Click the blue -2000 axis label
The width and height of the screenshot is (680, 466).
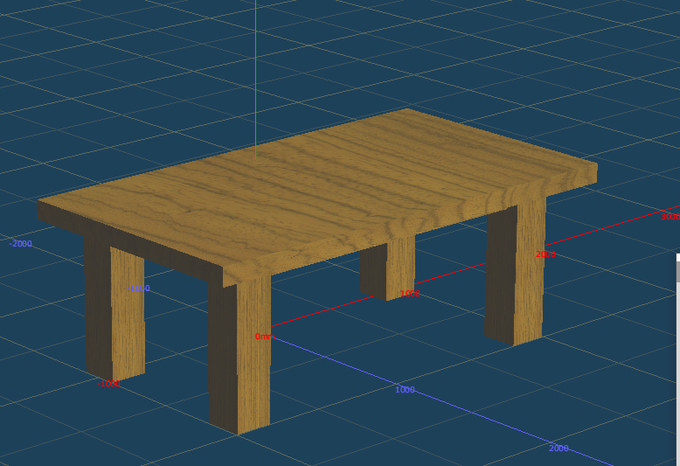[20, 244]
